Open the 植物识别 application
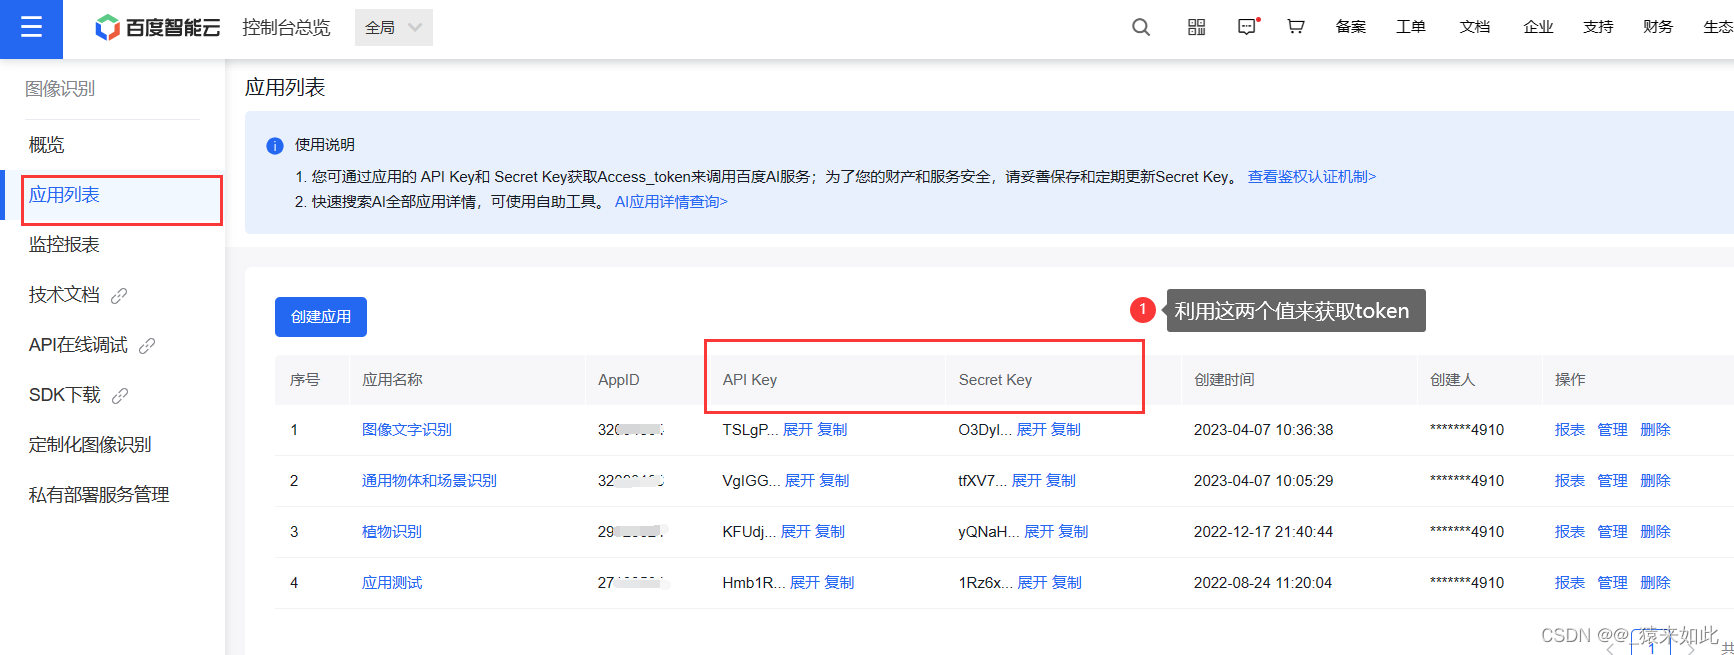 tap(392, 532)
